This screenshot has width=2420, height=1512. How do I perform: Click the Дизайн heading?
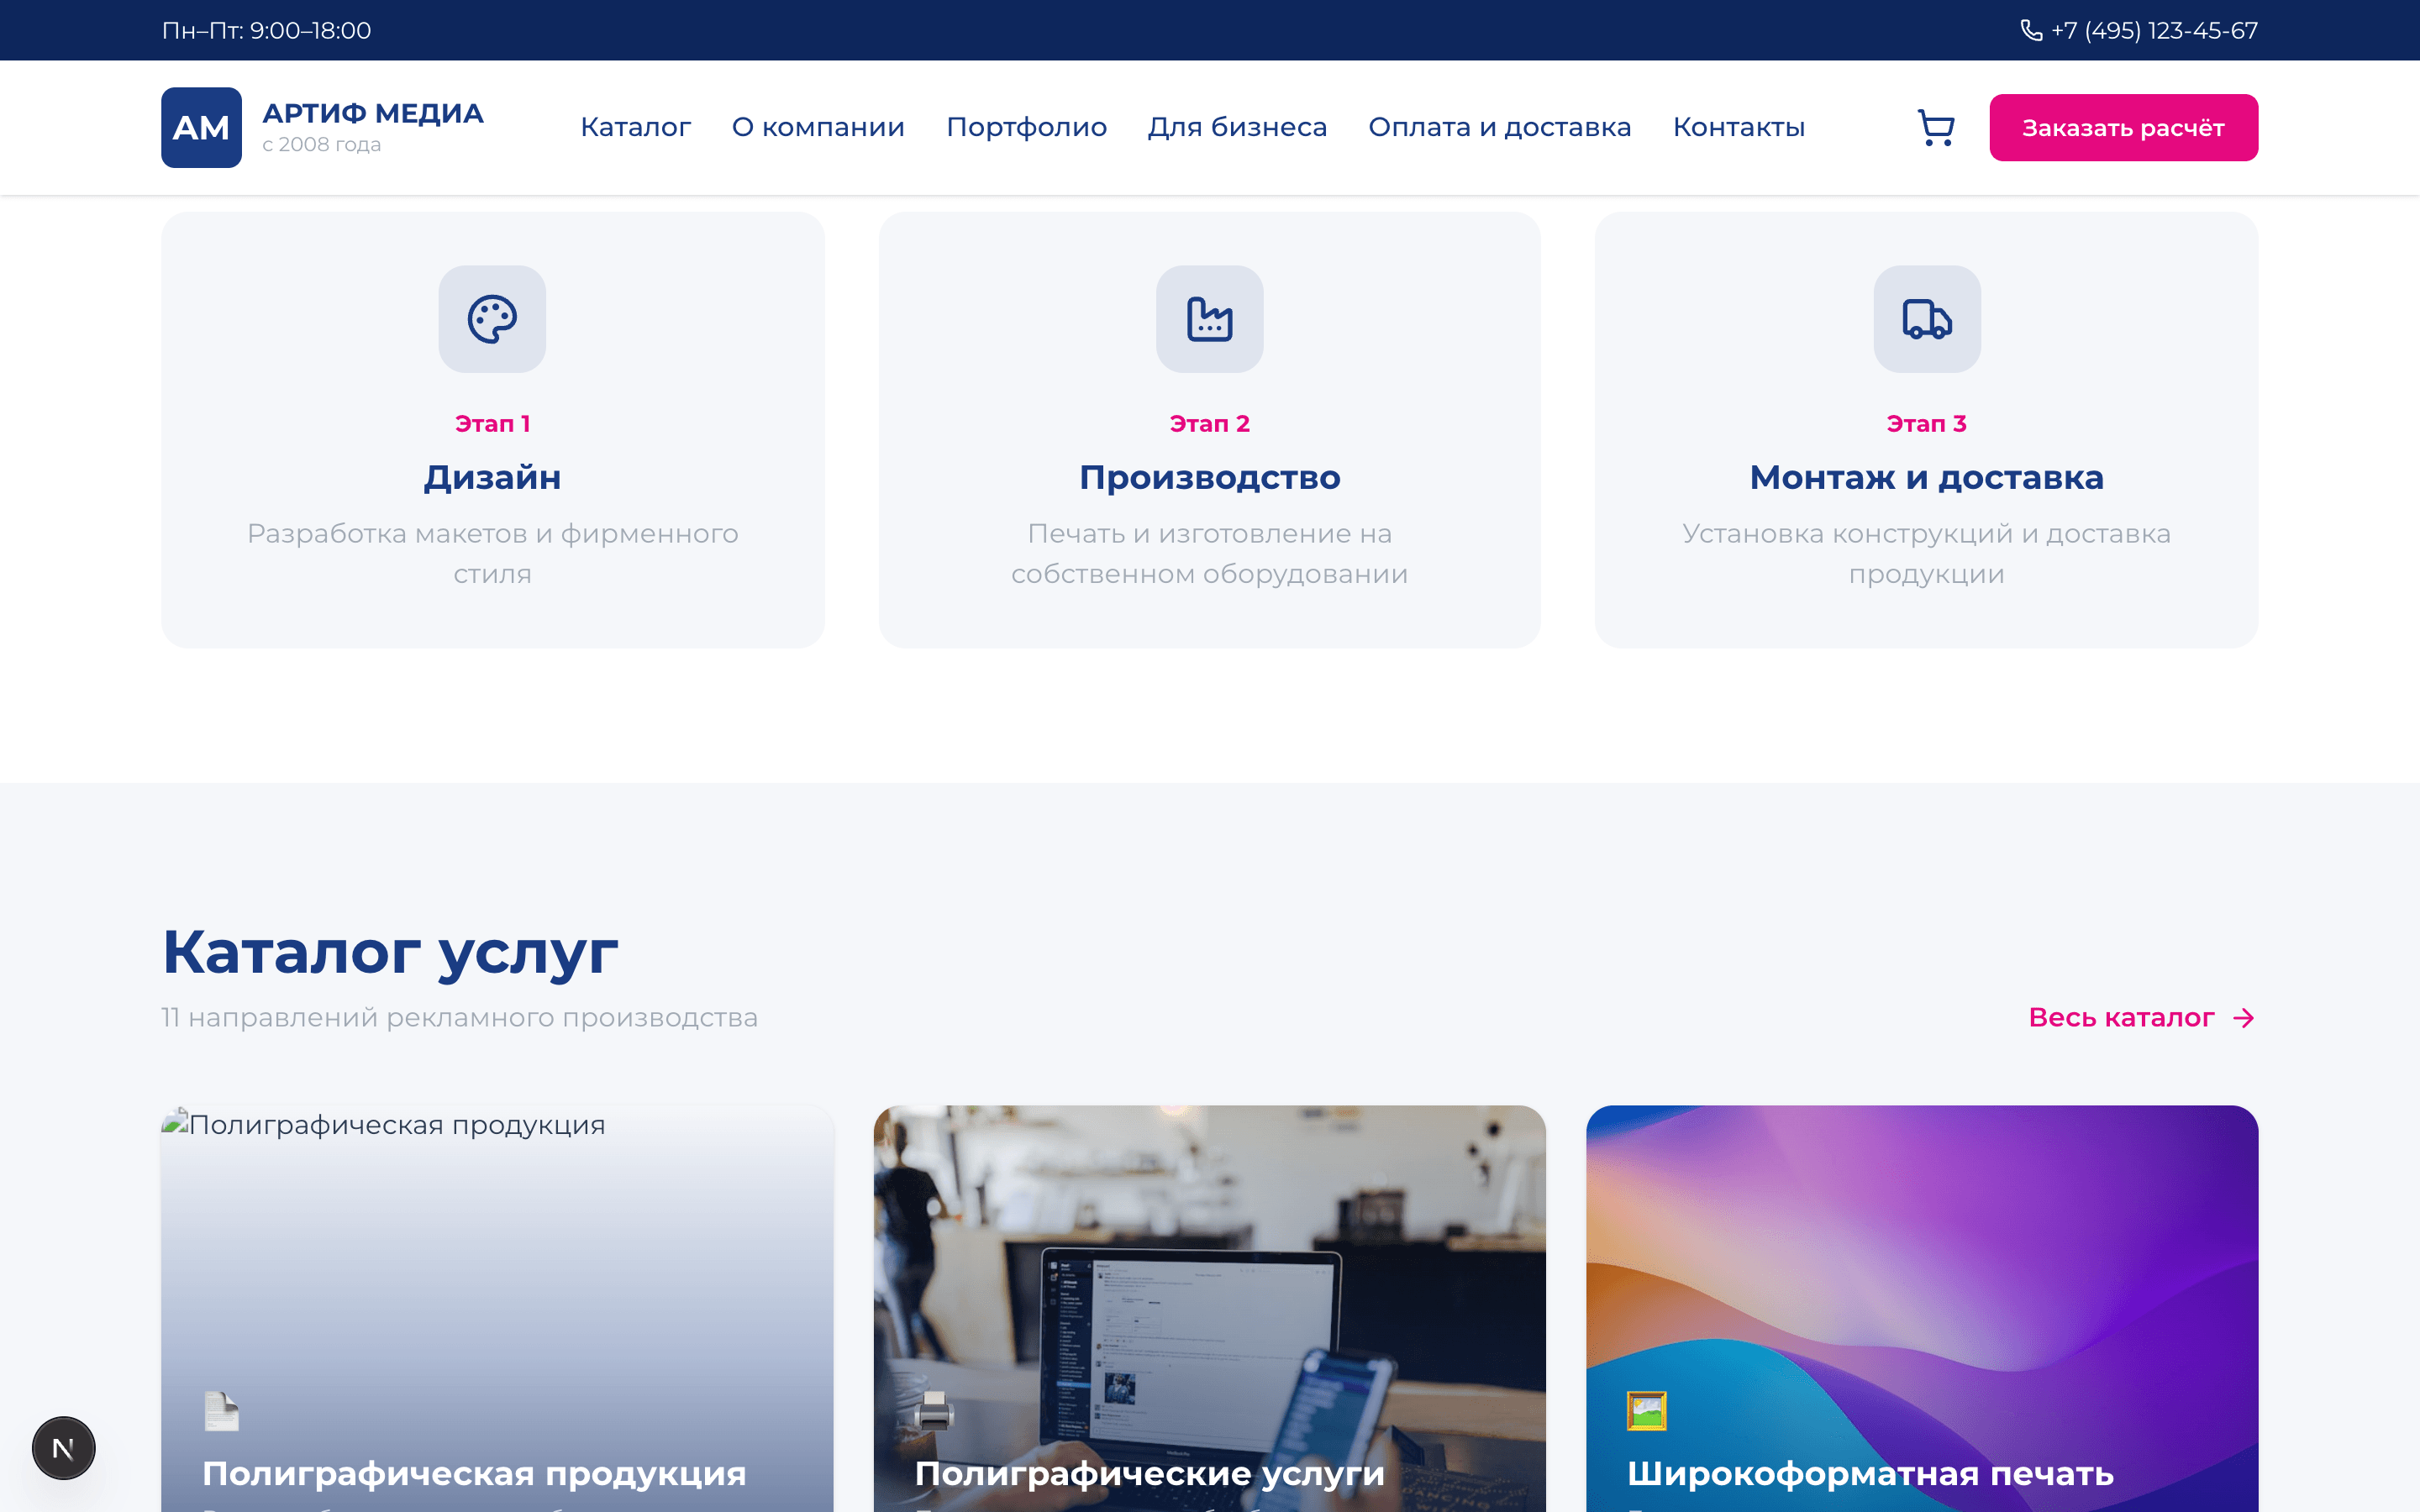tap(492, 478)
